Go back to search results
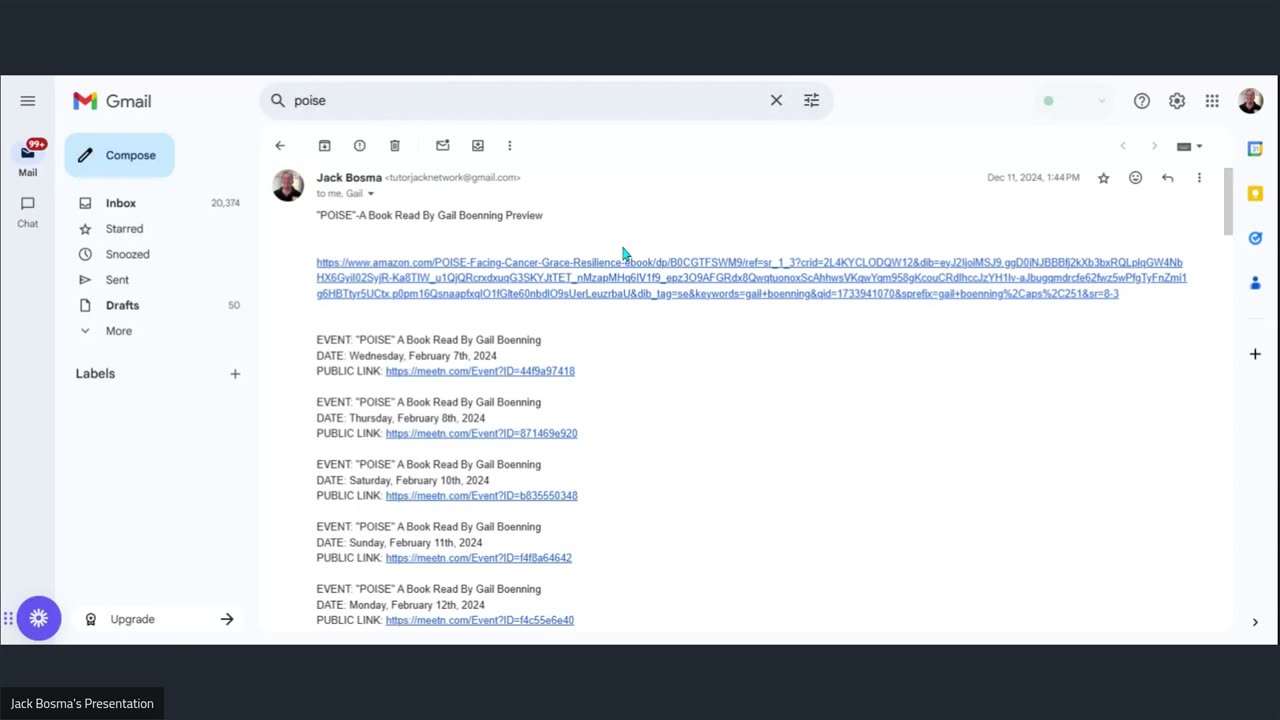The width and height of the screenshot is (1280, 720). [280, 146]
